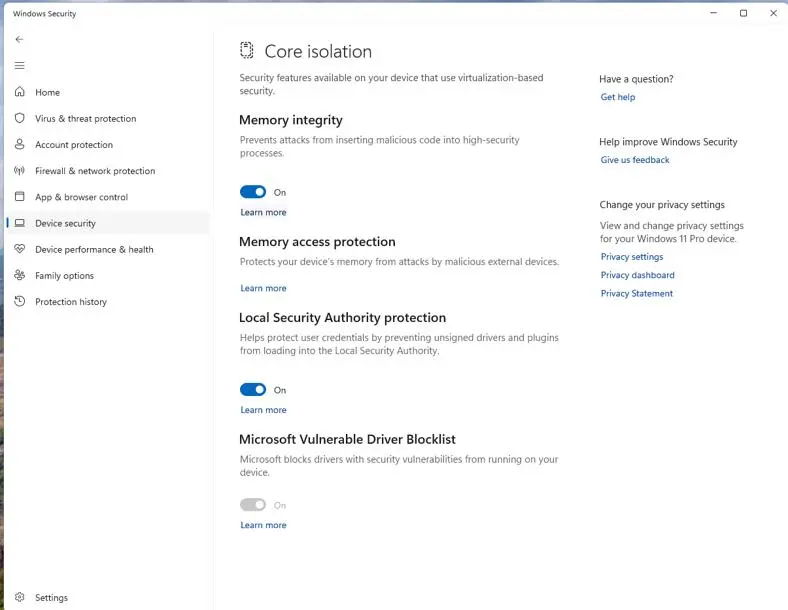This screenshot has height=610, width=788.
Task: Open Settings at sidebar bottom
Action: 51,597
